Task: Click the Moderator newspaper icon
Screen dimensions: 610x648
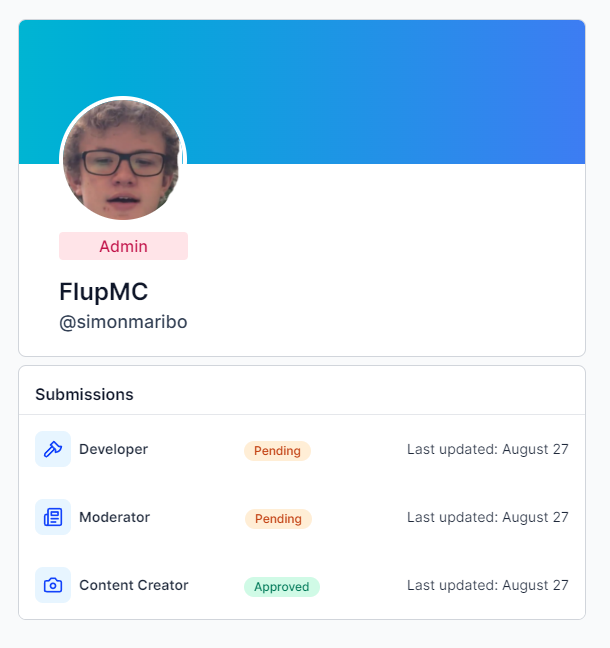Action: [x=53, y=517]
